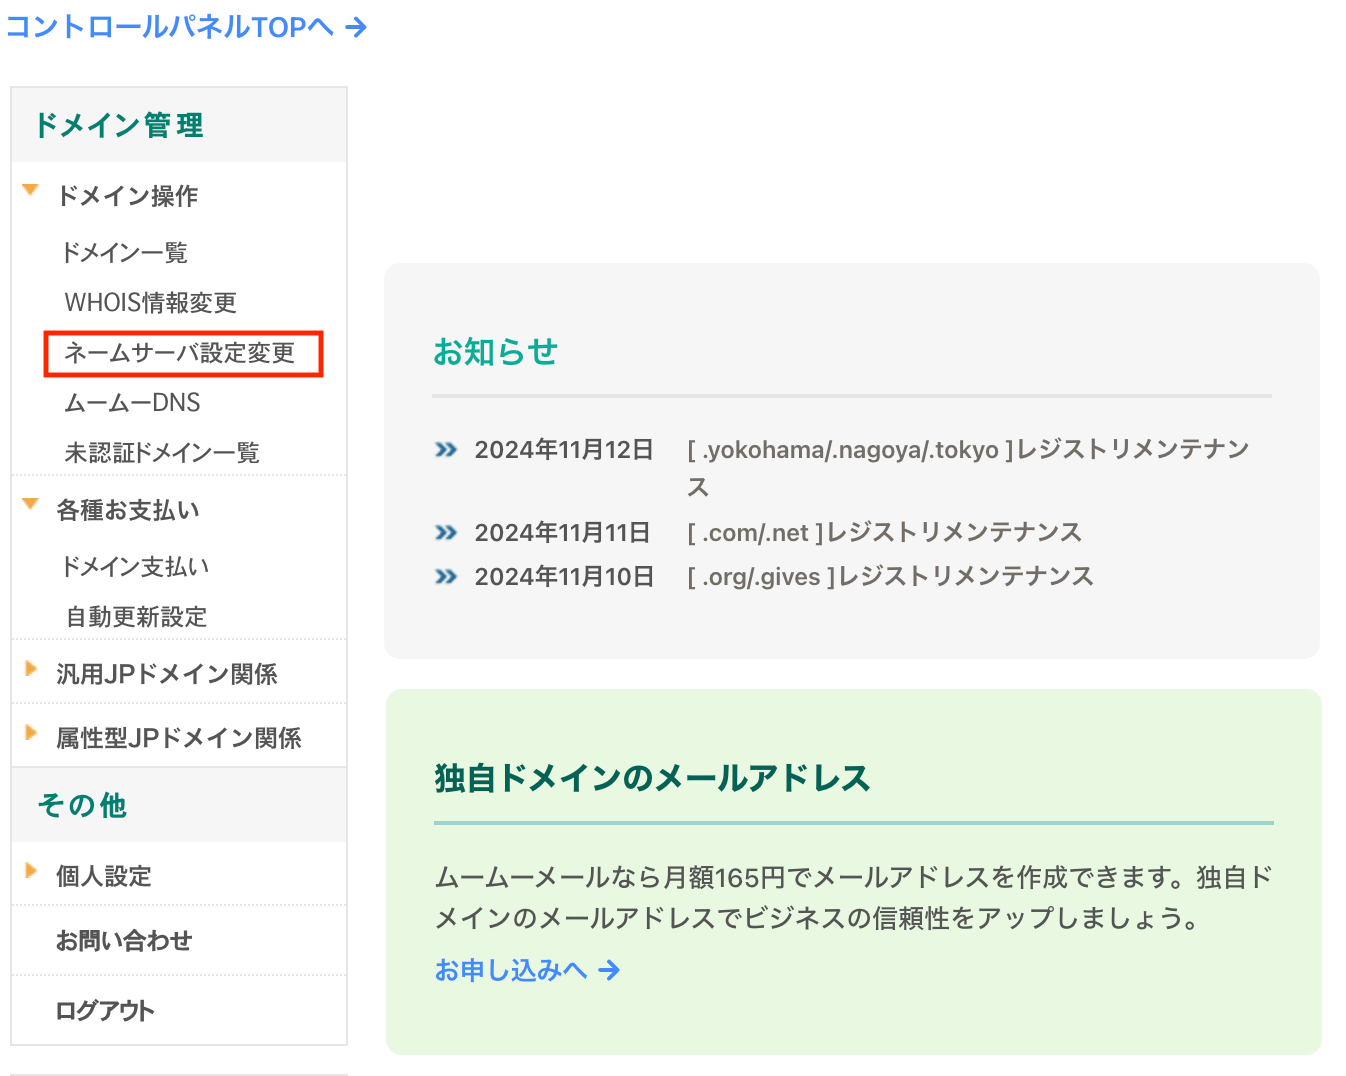Click ログアウト at the bottom of the sidebar

104,1010
